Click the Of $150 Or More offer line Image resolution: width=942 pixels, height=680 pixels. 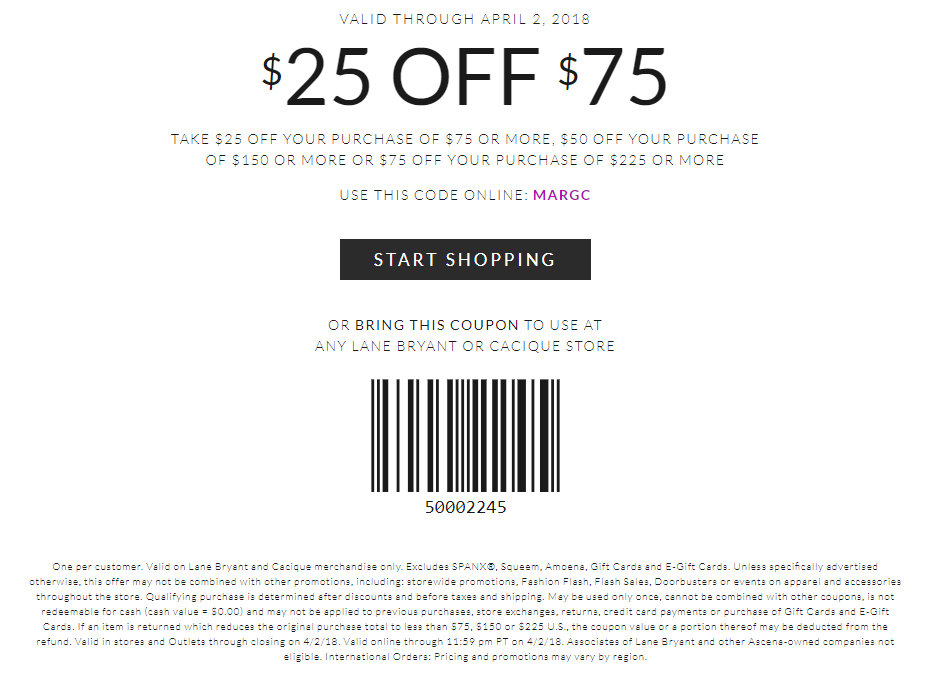[465, 160]
